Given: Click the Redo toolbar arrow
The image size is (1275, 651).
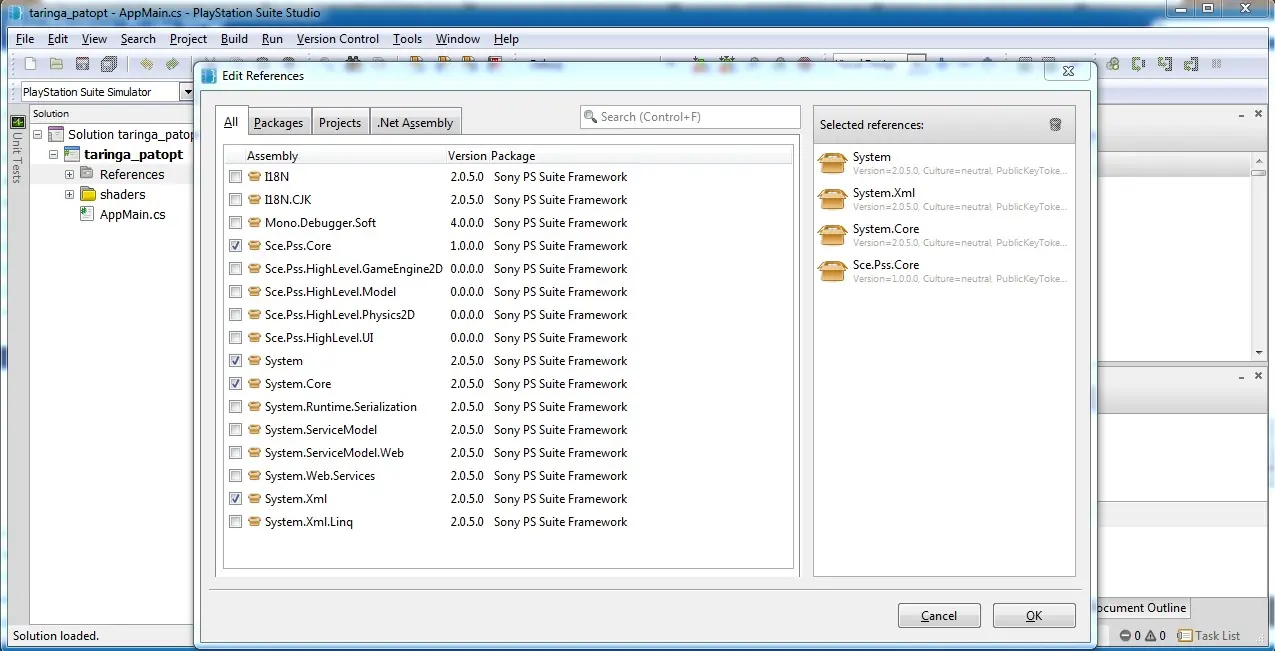Looking at the screenshot, I should pyautogui.click(x=172, y=64).
